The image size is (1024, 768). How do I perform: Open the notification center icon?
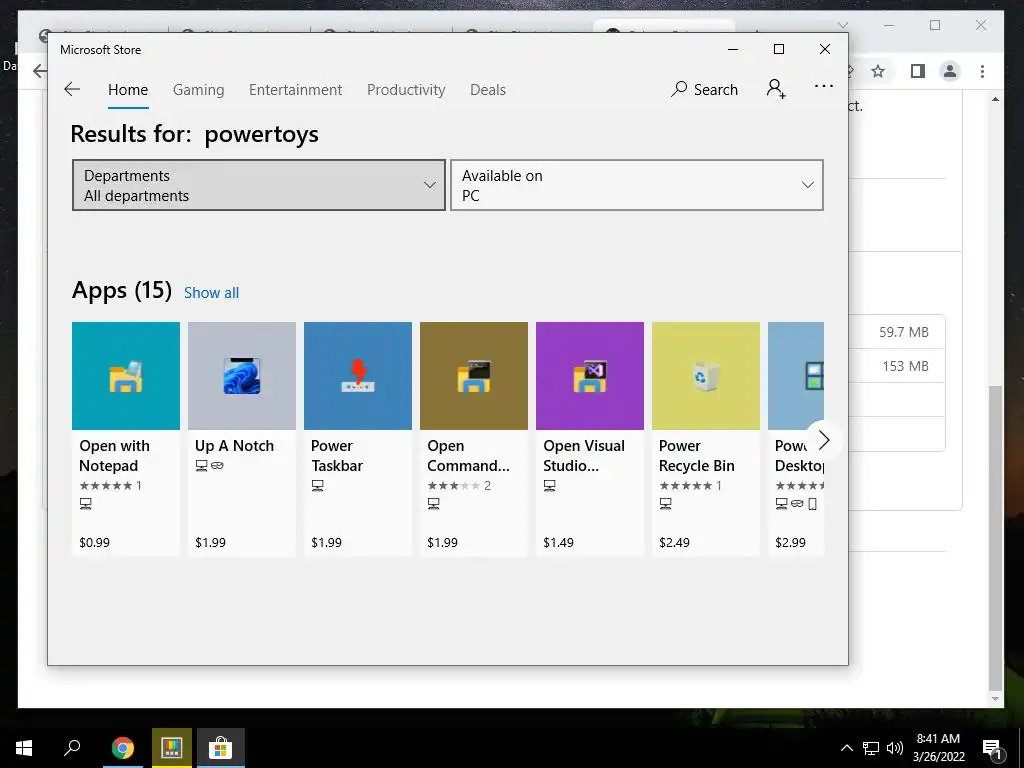click(992, 748)
